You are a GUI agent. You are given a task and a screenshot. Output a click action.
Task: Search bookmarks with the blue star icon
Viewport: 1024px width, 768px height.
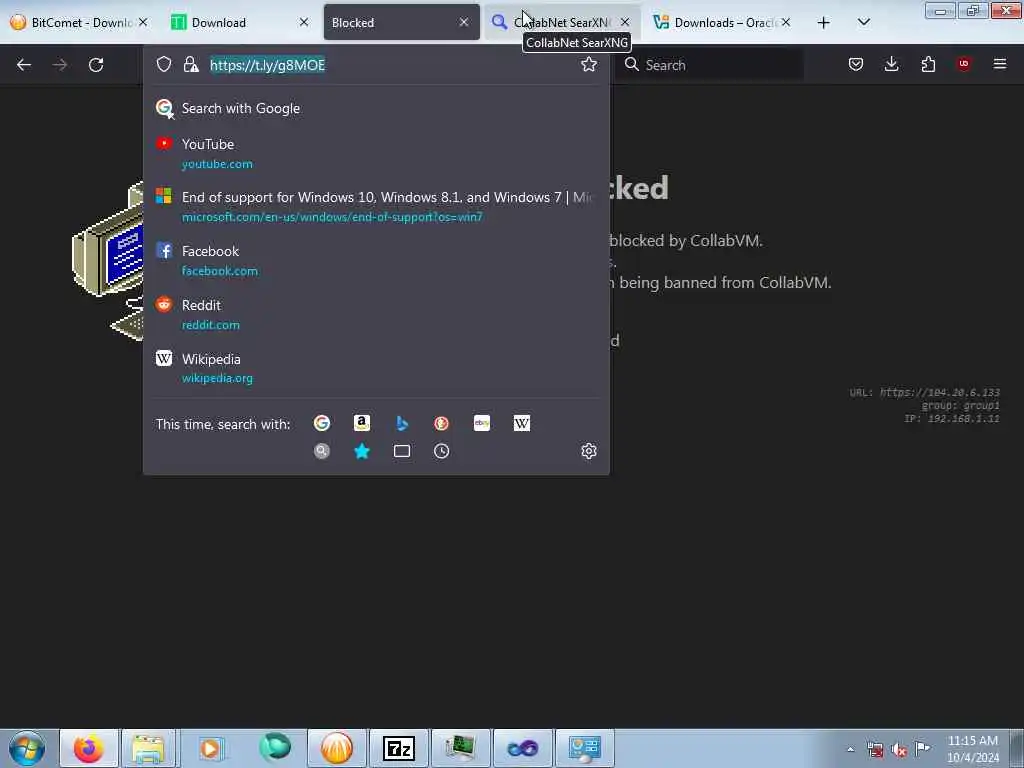click(x=362, y=451)
